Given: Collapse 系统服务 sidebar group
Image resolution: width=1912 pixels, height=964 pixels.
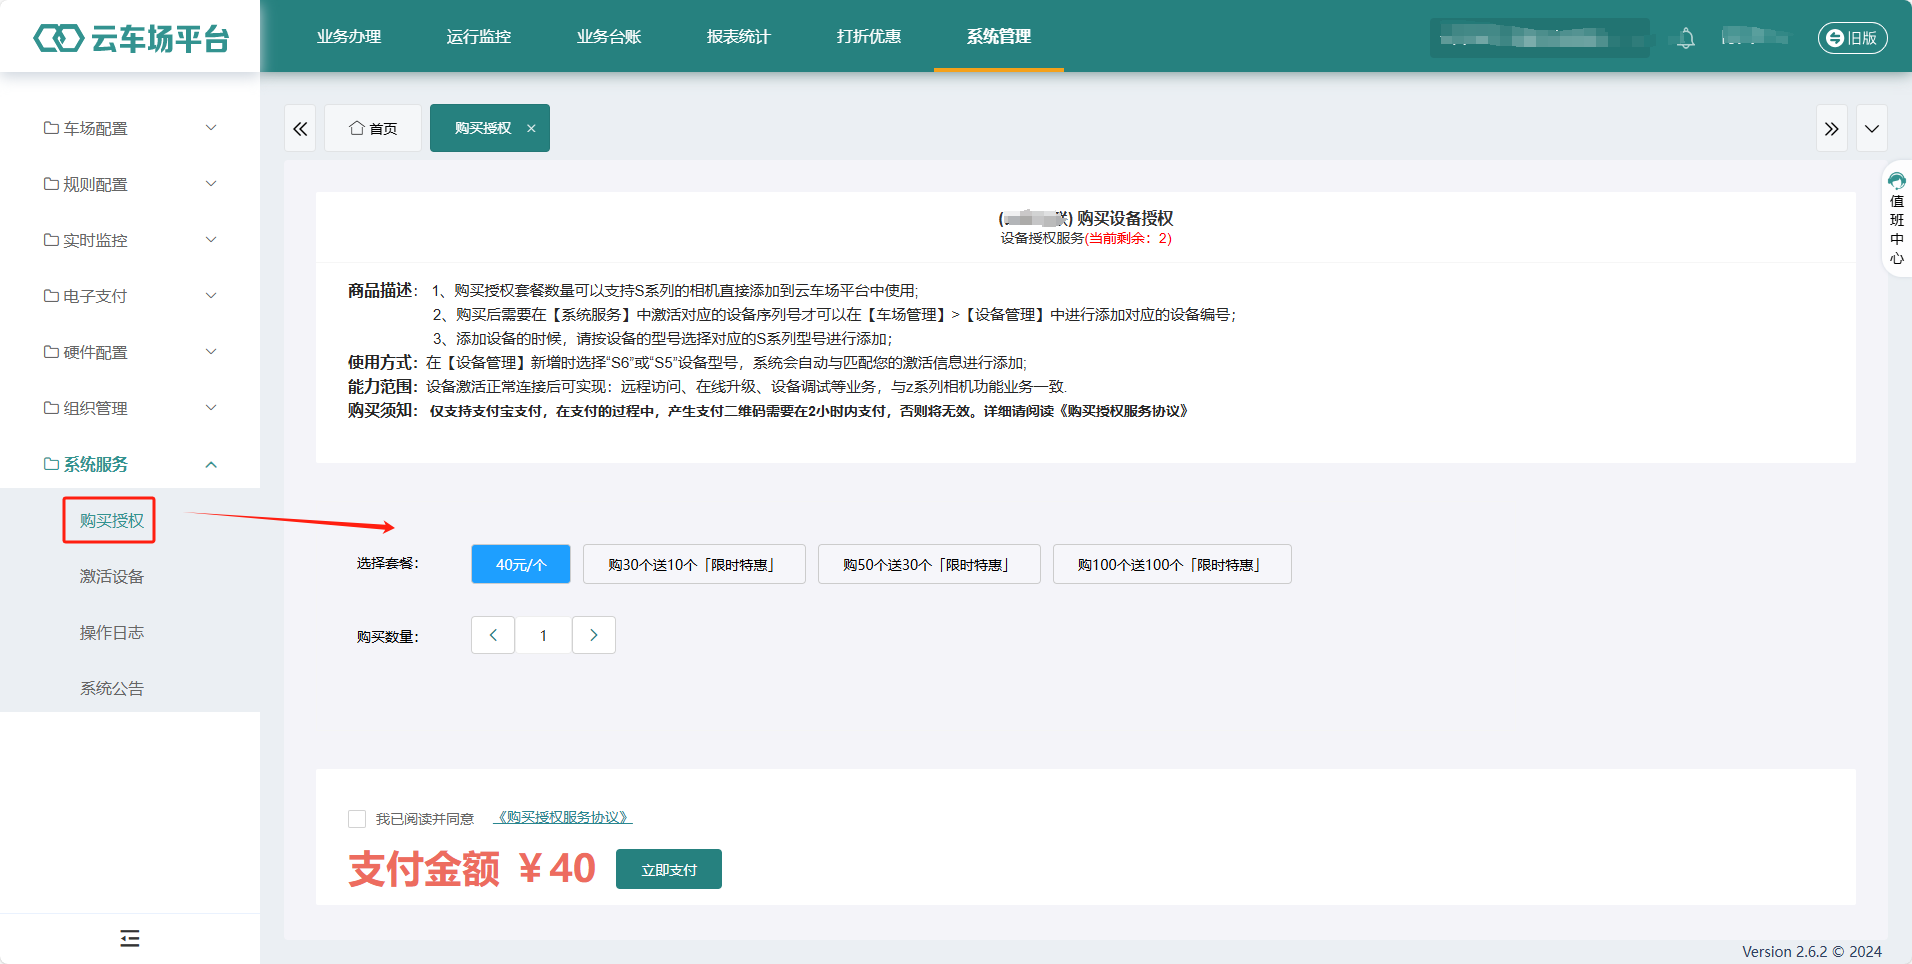Looking at the screenshot, I should click(x=130, y=464).
